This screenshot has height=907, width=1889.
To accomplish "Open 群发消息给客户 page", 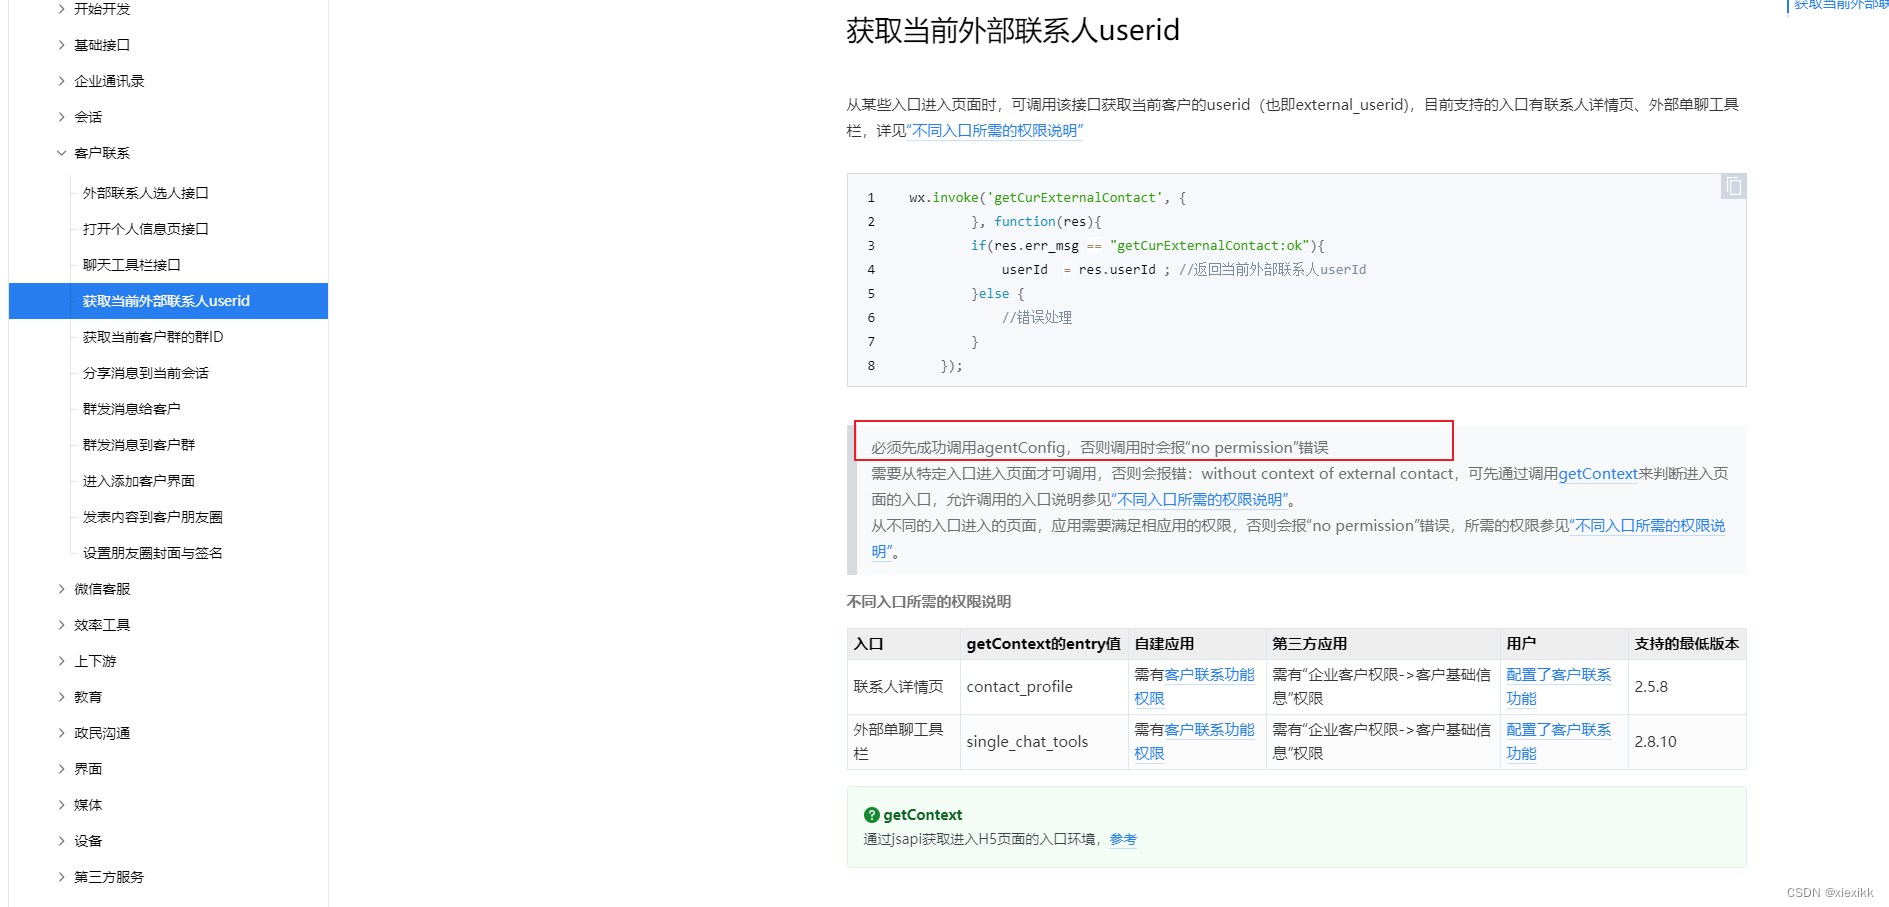I will point(131,409).
